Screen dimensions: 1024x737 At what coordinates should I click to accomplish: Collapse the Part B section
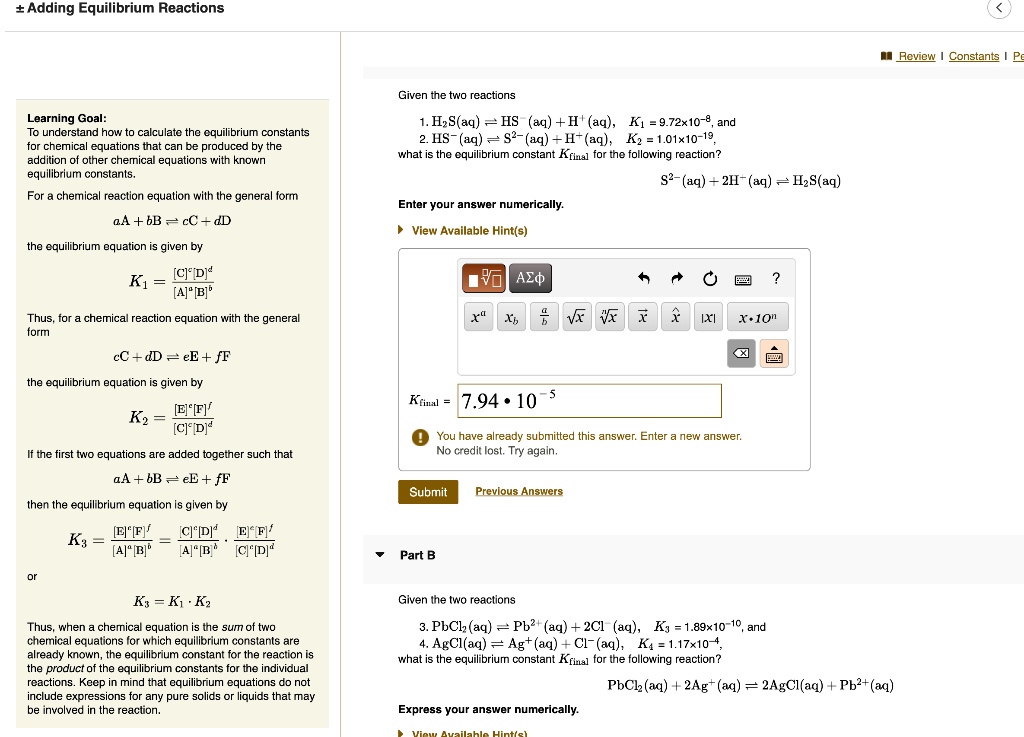click(x=380, y=555)
